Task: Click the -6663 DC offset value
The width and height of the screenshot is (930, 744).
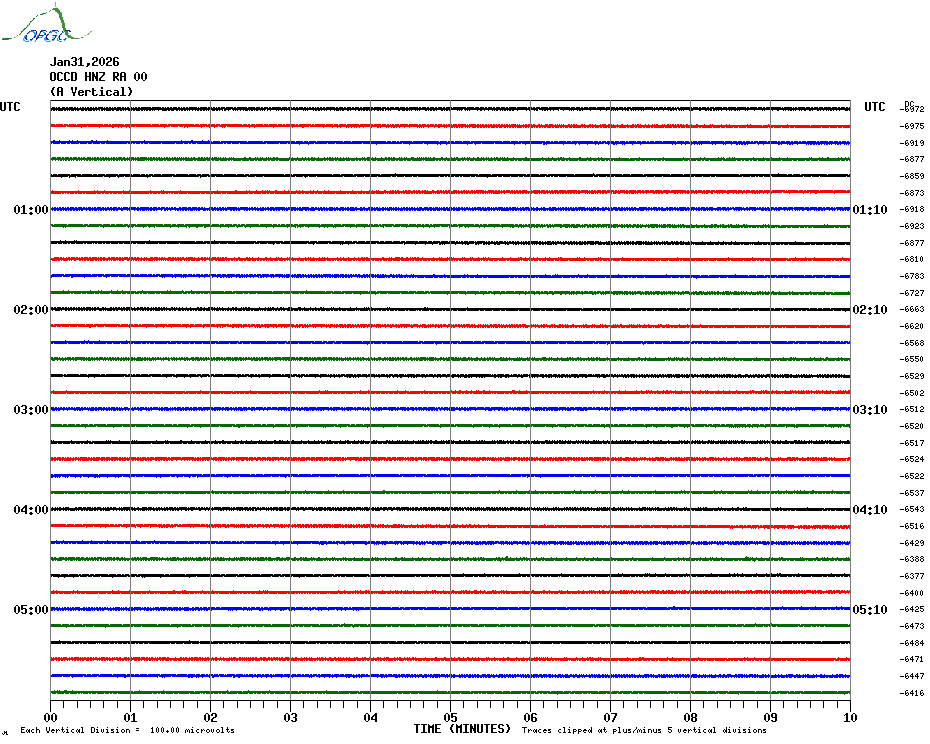Action: coord(912,310)
